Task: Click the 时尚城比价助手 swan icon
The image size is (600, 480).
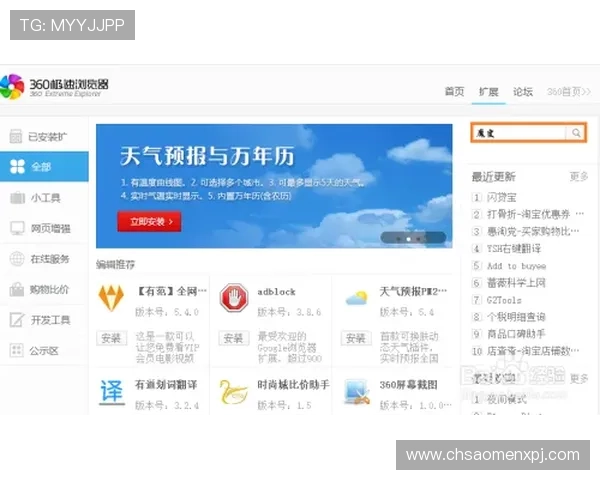Action: (x=234, y=392)
